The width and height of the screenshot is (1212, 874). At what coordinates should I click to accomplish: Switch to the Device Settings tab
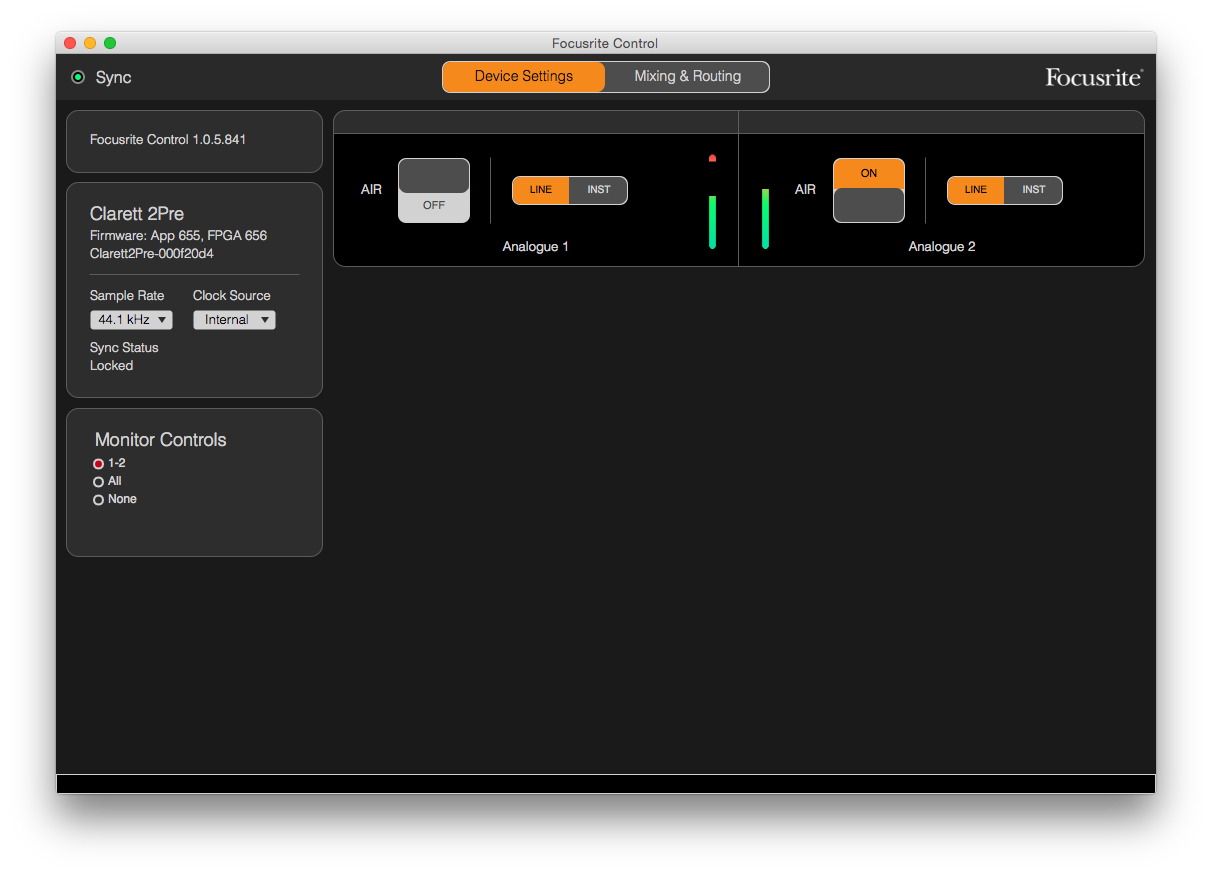(524, 77)
